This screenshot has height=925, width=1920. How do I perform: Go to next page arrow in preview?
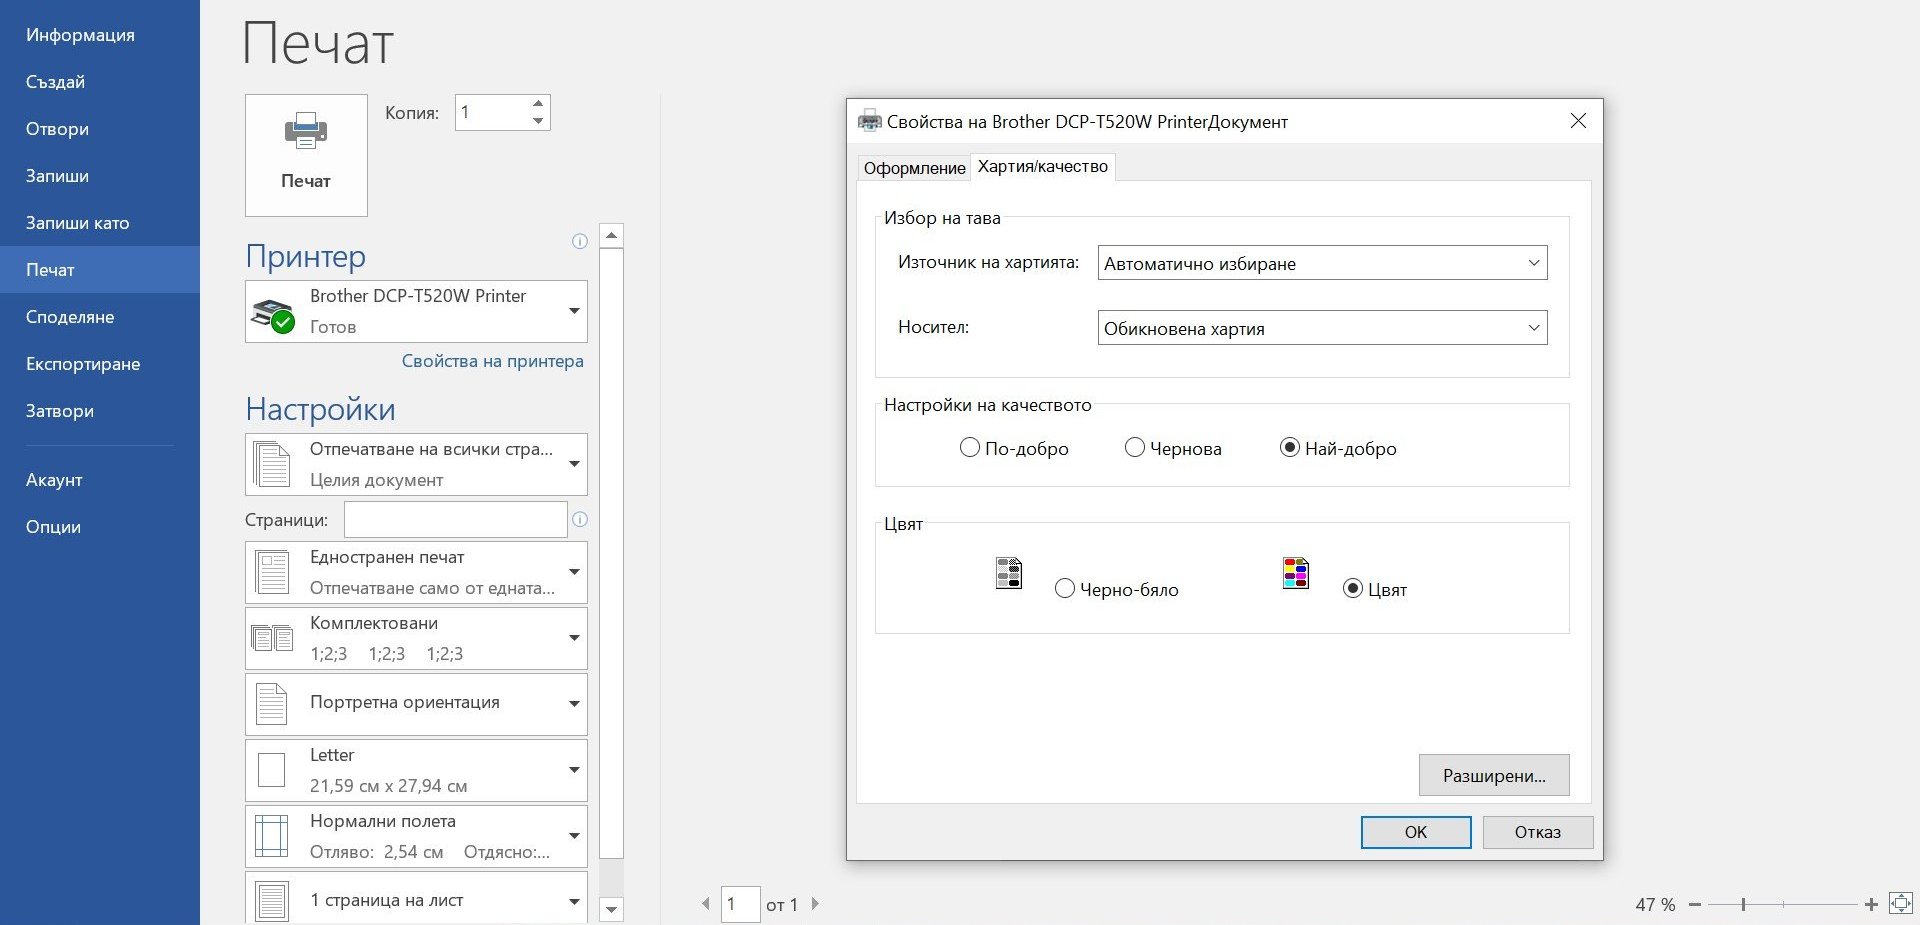point(815,904)
